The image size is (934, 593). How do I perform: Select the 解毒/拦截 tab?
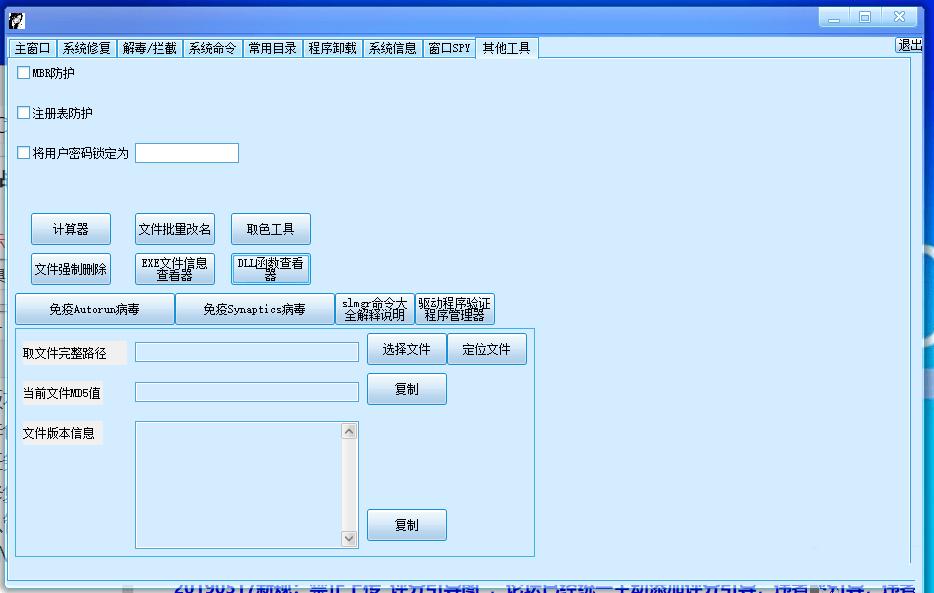pos(149,48)
